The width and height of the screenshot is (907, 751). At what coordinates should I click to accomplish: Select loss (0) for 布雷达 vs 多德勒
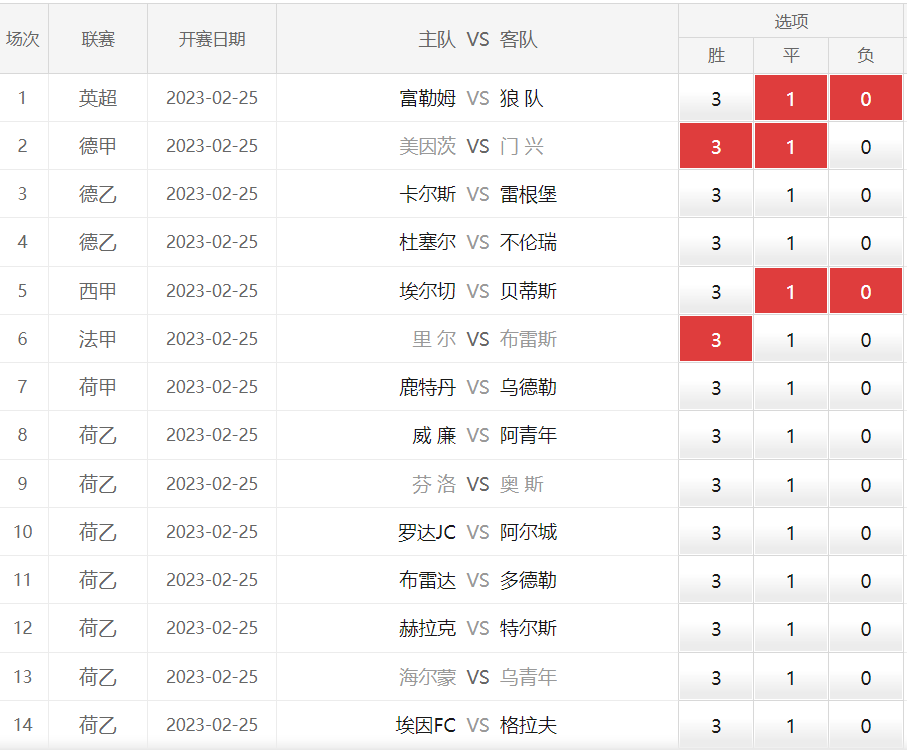pyautogui.click(x=866, y=580)
